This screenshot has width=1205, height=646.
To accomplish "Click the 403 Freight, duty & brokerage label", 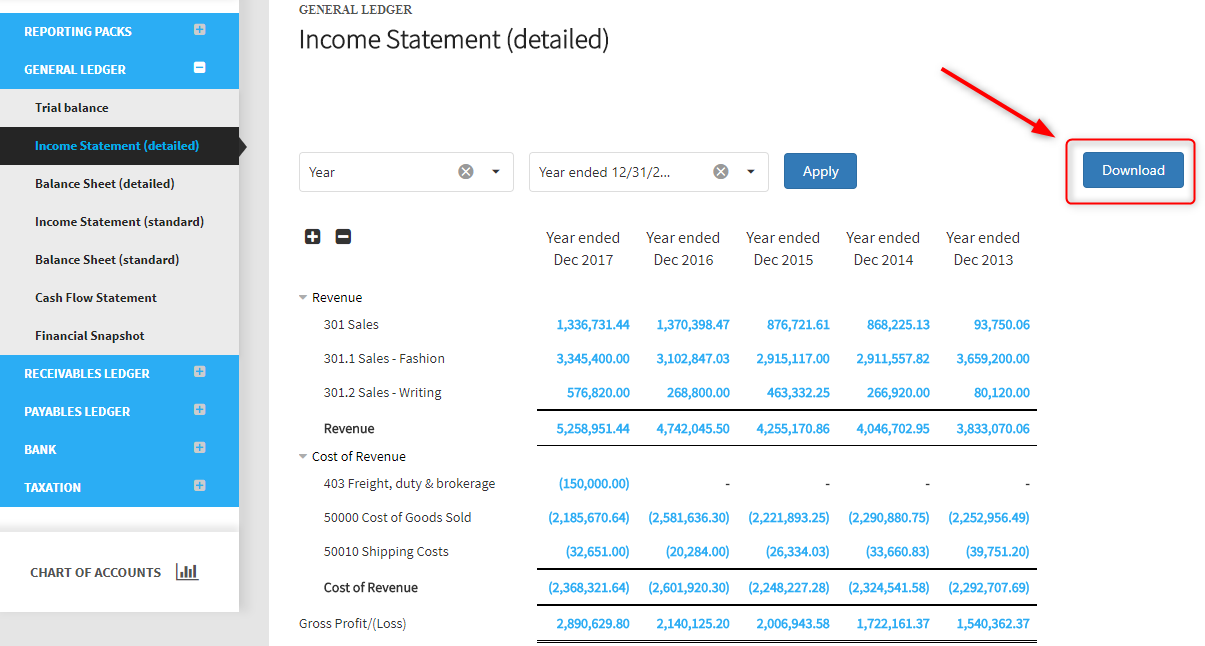I will coord(410,484).
